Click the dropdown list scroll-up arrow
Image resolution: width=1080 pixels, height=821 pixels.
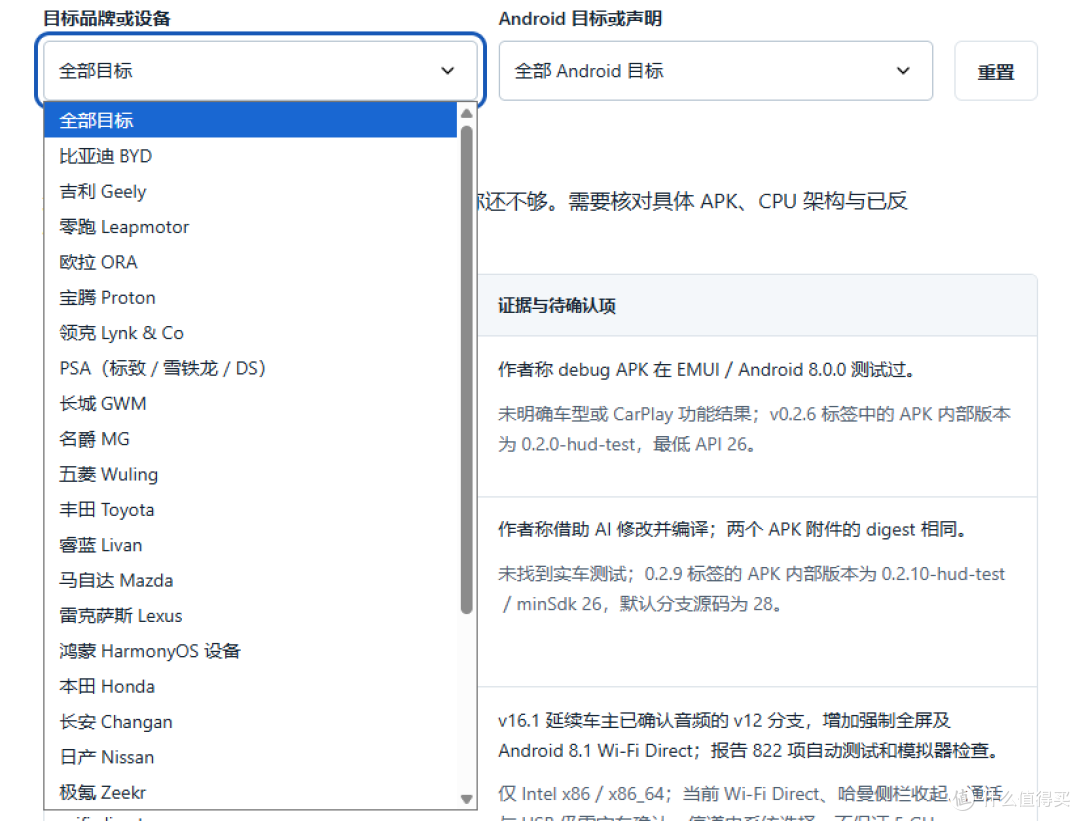point(466,113)
